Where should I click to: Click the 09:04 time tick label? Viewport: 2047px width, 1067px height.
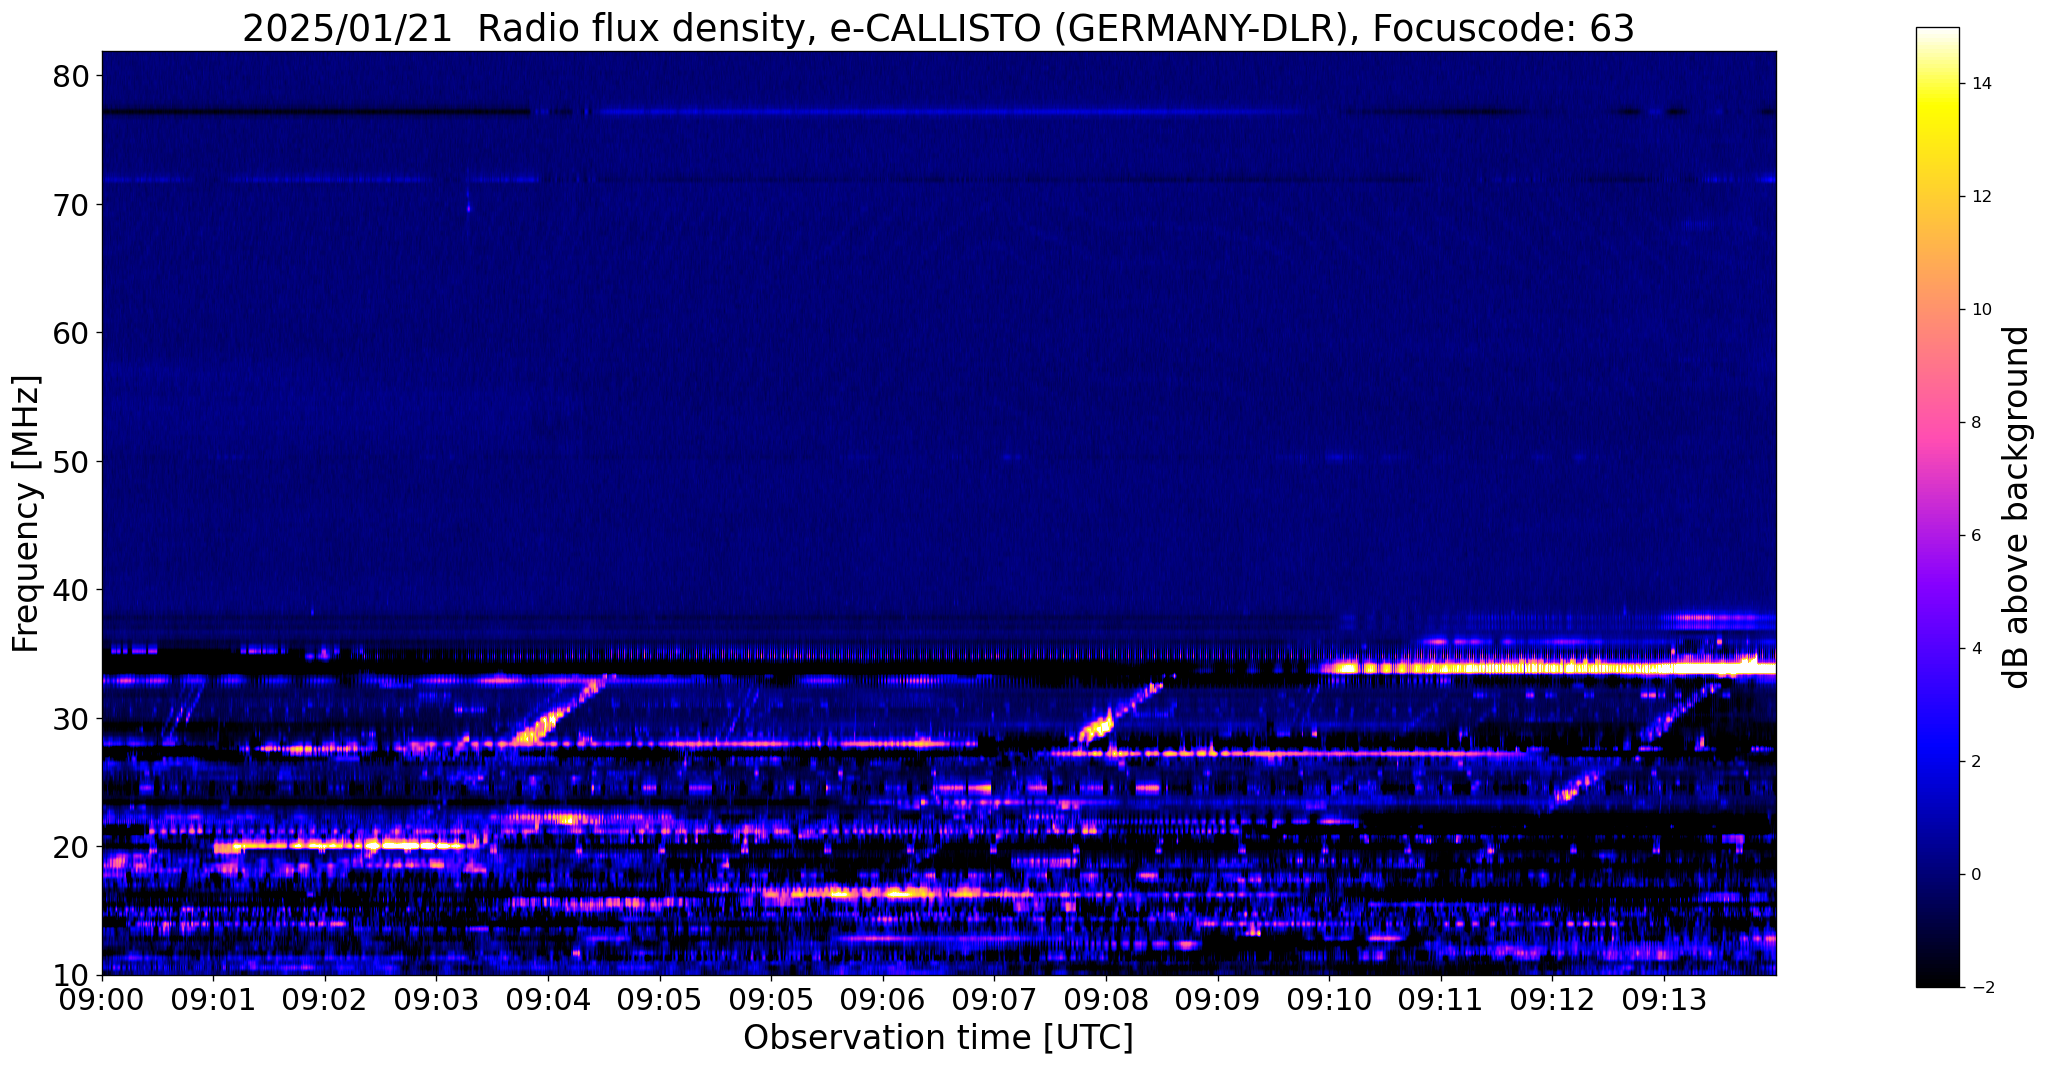(548, 1000)
